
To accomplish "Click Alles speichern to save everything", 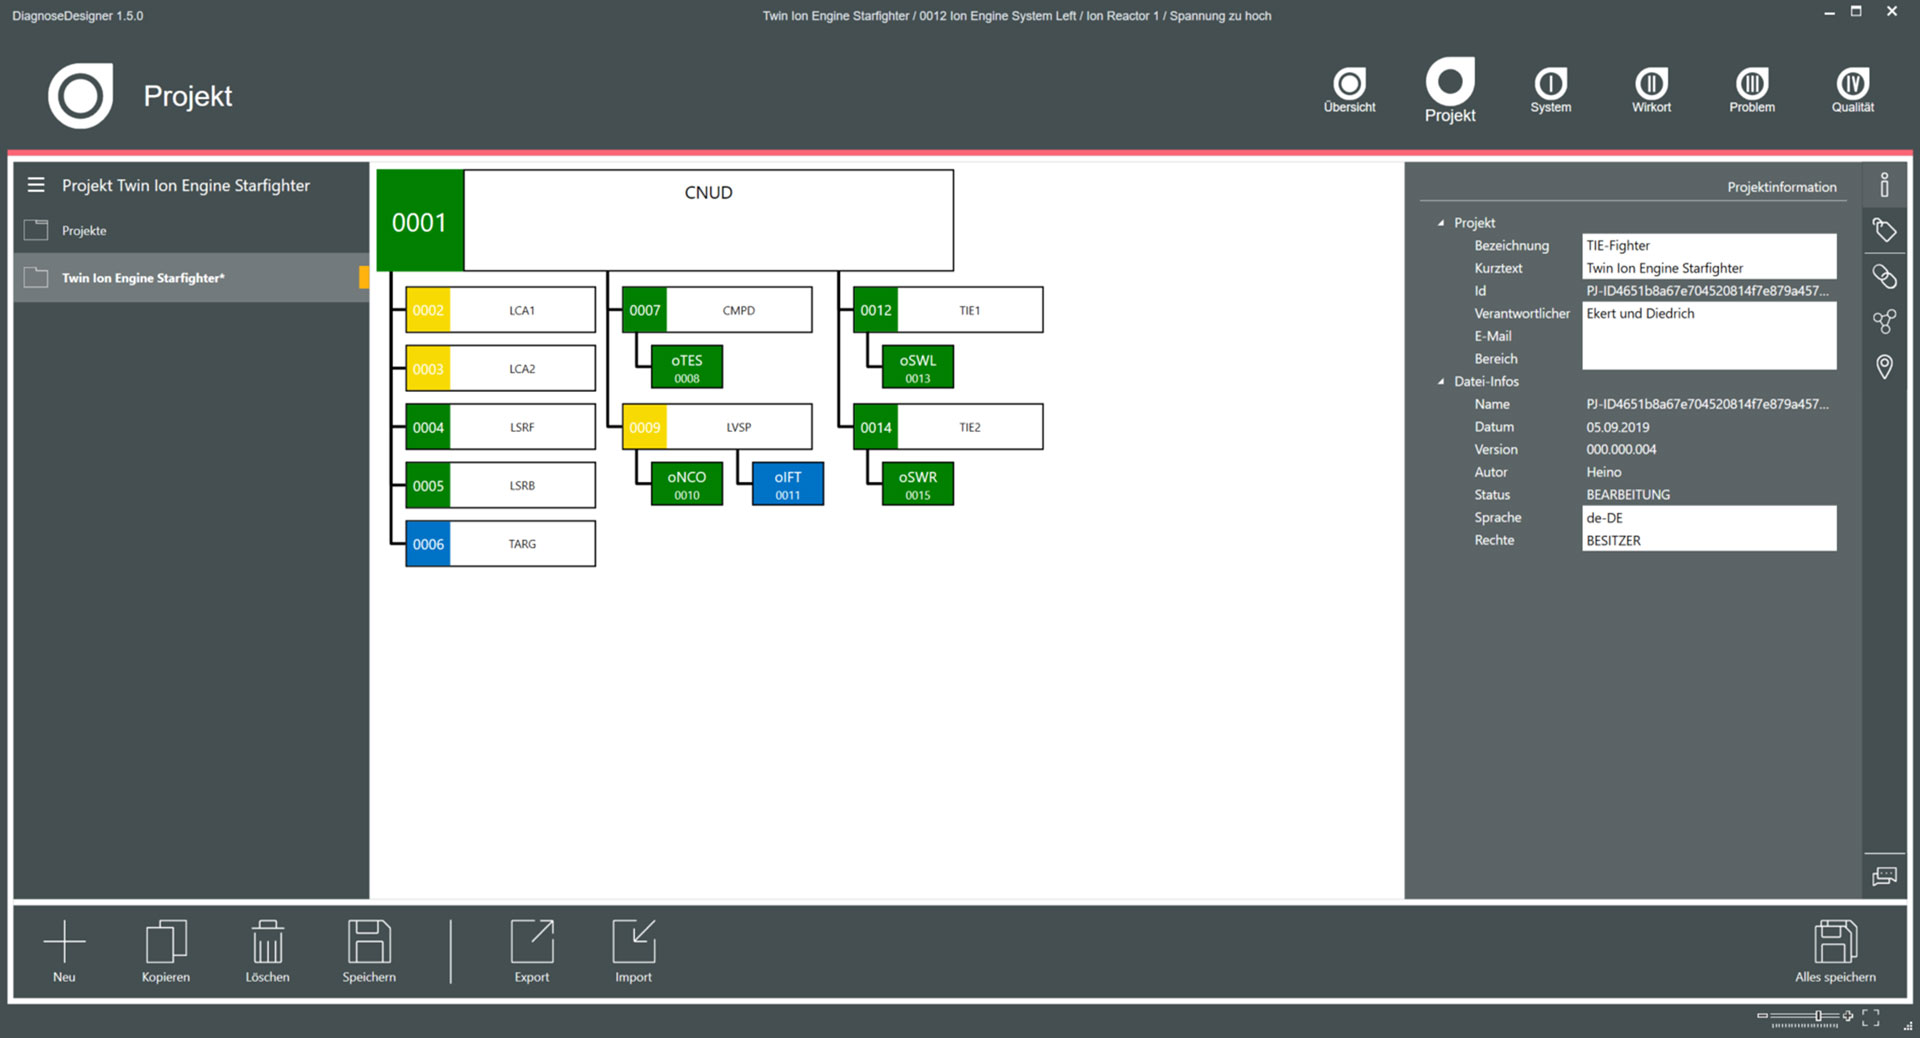I will coord(1835,951).
